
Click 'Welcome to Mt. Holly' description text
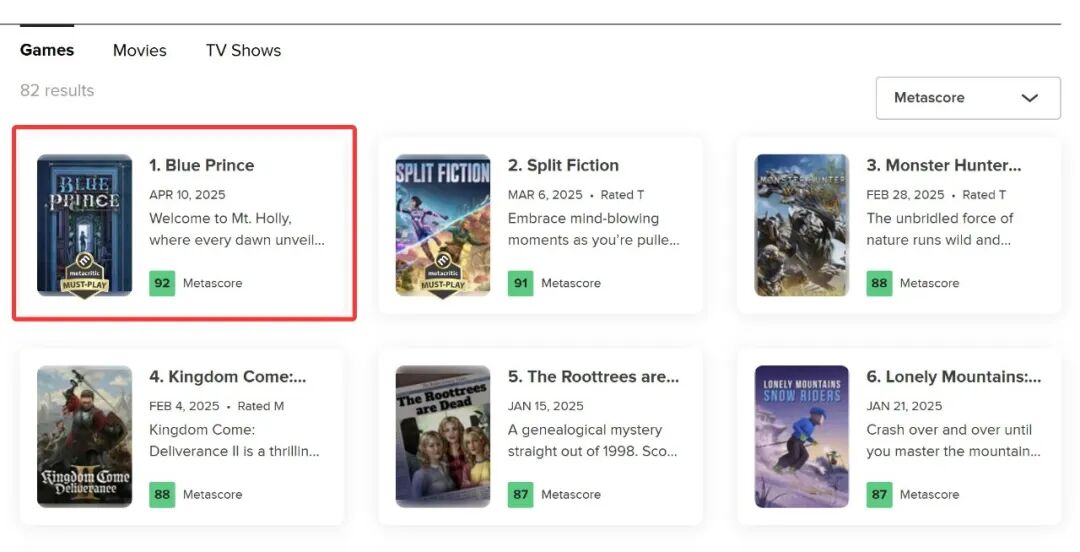[x=237, y=229]
